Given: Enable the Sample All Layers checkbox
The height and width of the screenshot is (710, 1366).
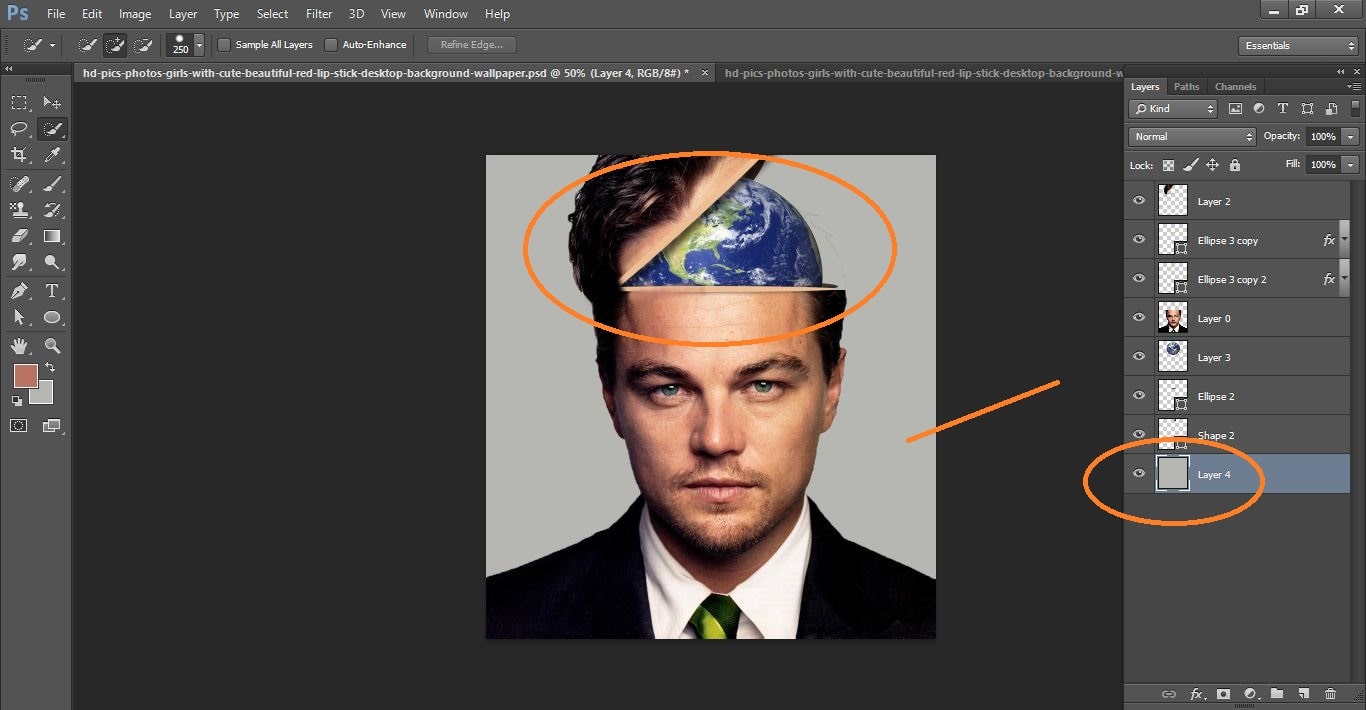Looking at the screenshot, I should click(224, 44).
